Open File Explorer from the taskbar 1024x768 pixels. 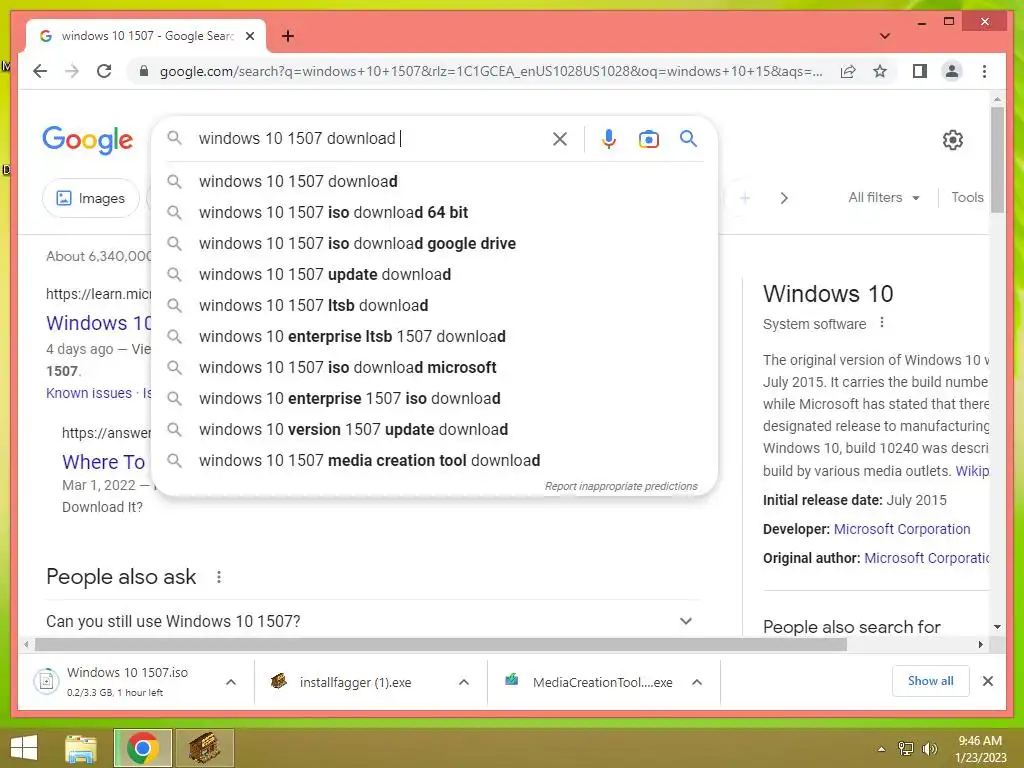pyautogui.click(x=81, y=748)
